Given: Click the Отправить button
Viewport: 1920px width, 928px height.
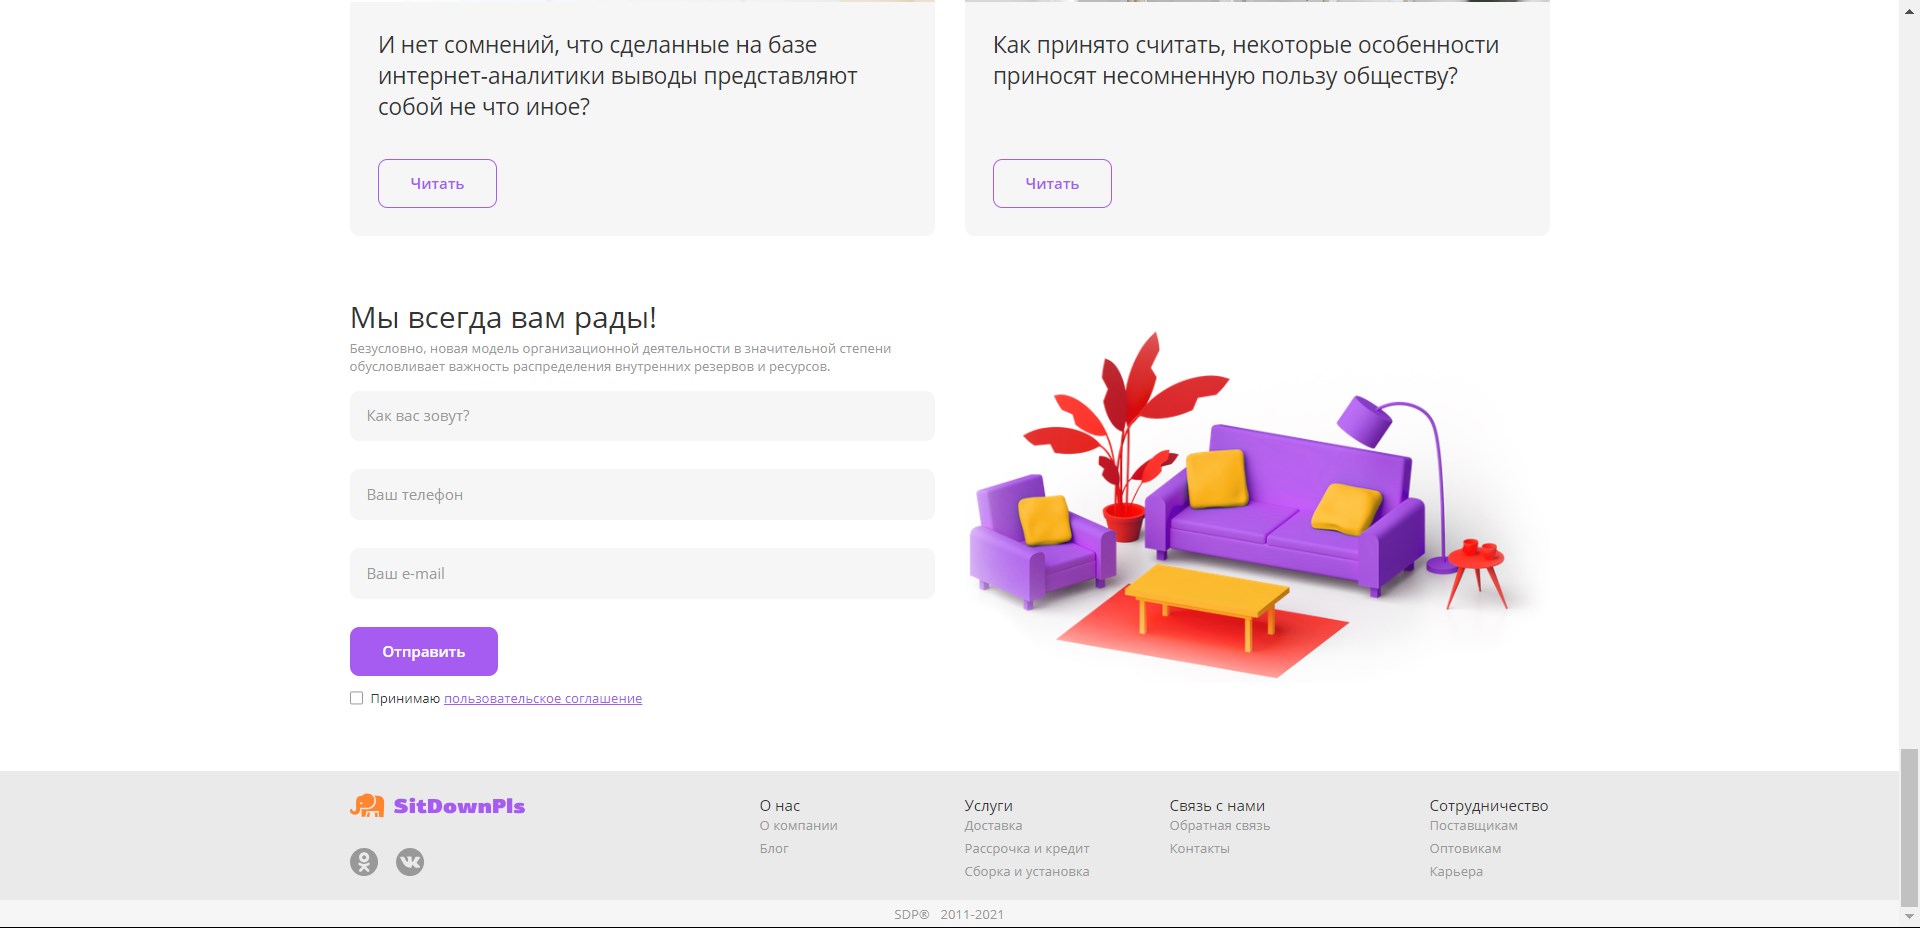Looking at the screenshot, I should tap(424, 651).
